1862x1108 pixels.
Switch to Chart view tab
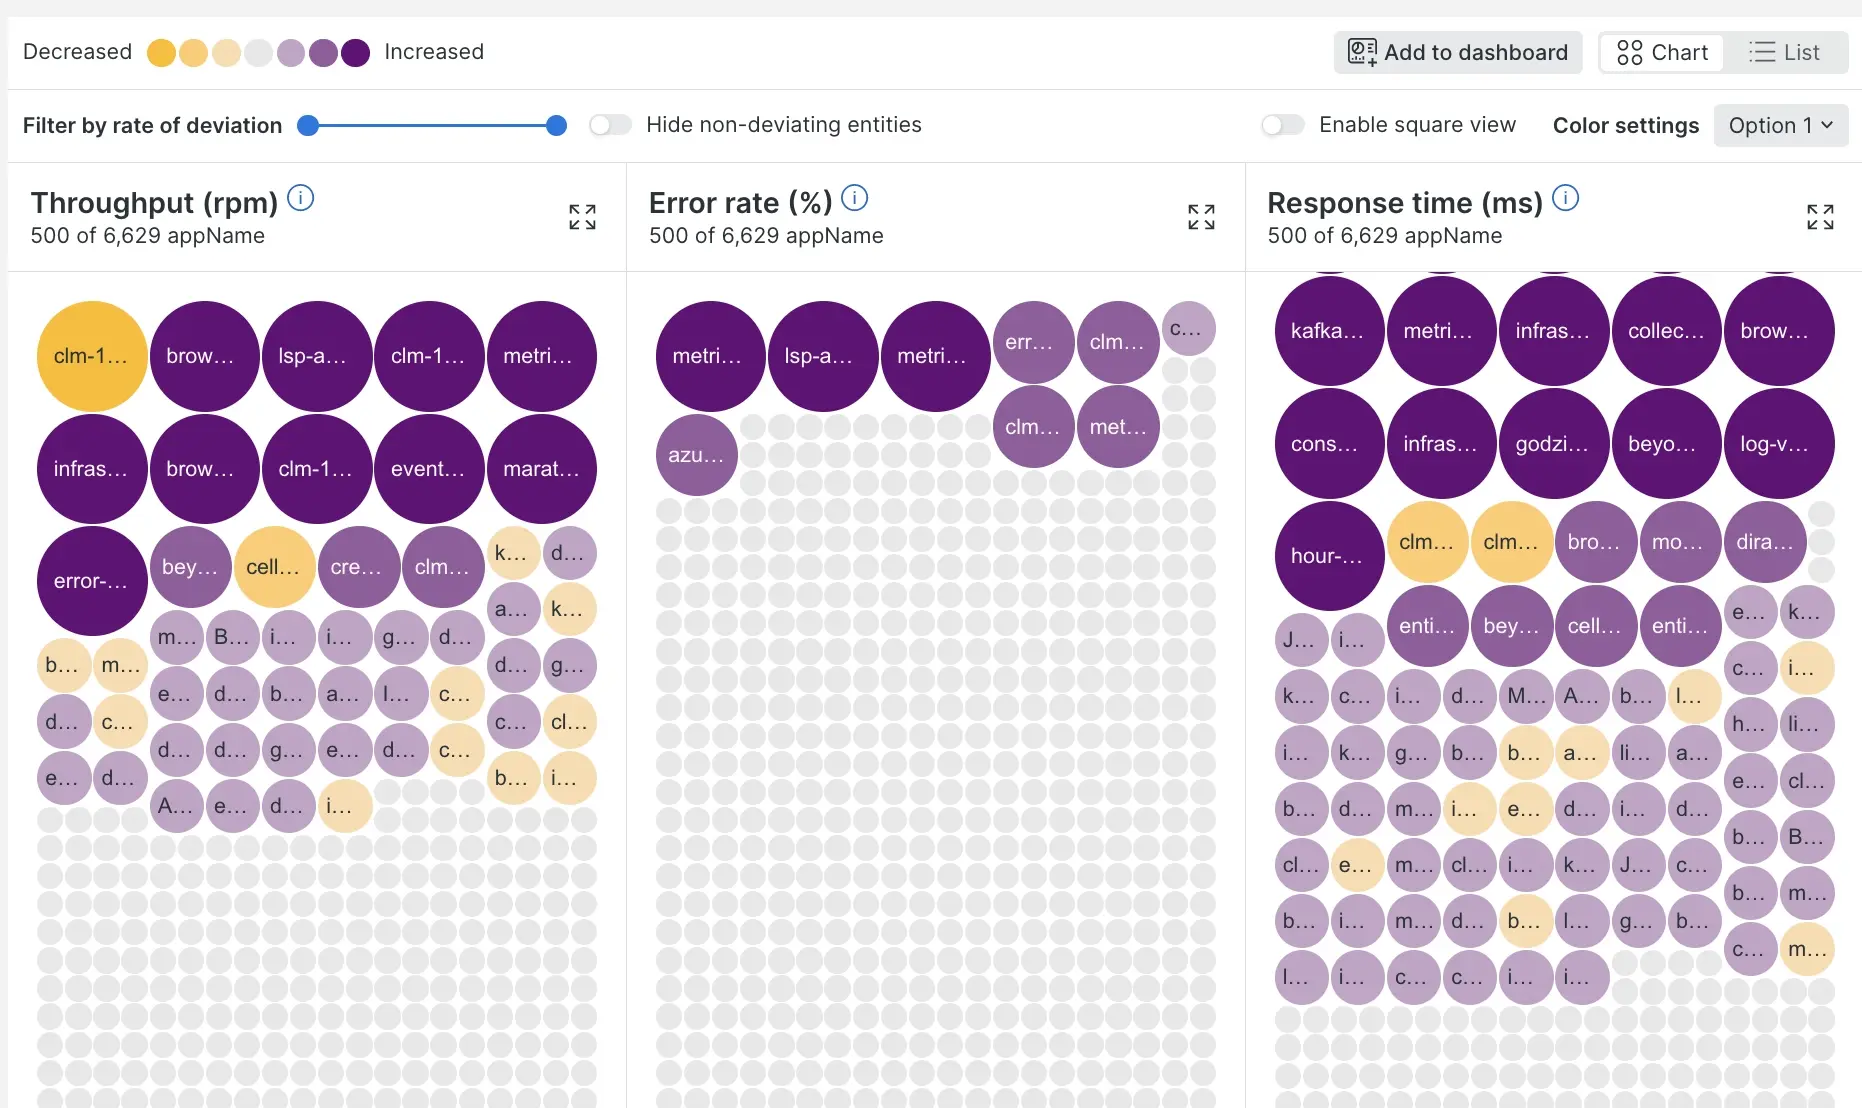point(1662,53)
